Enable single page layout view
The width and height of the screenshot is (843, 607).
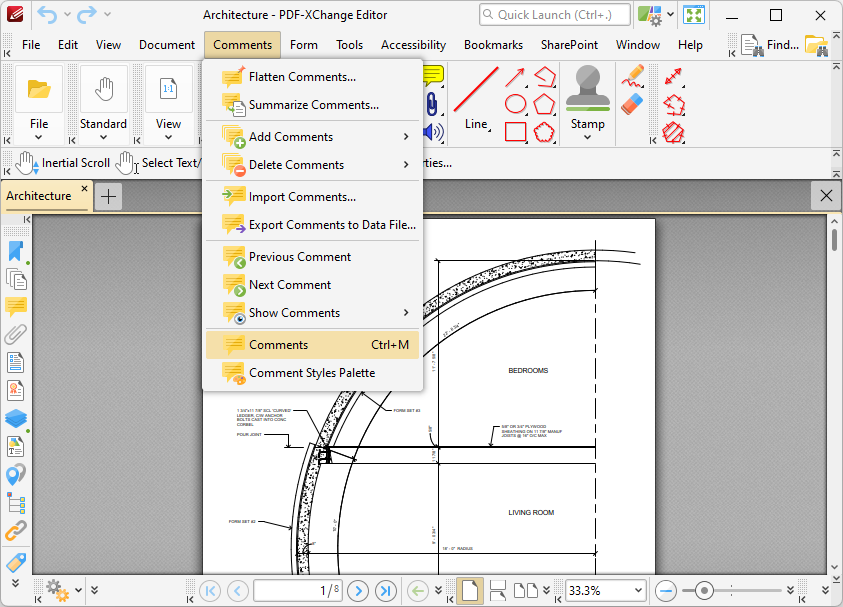point(470,590)
